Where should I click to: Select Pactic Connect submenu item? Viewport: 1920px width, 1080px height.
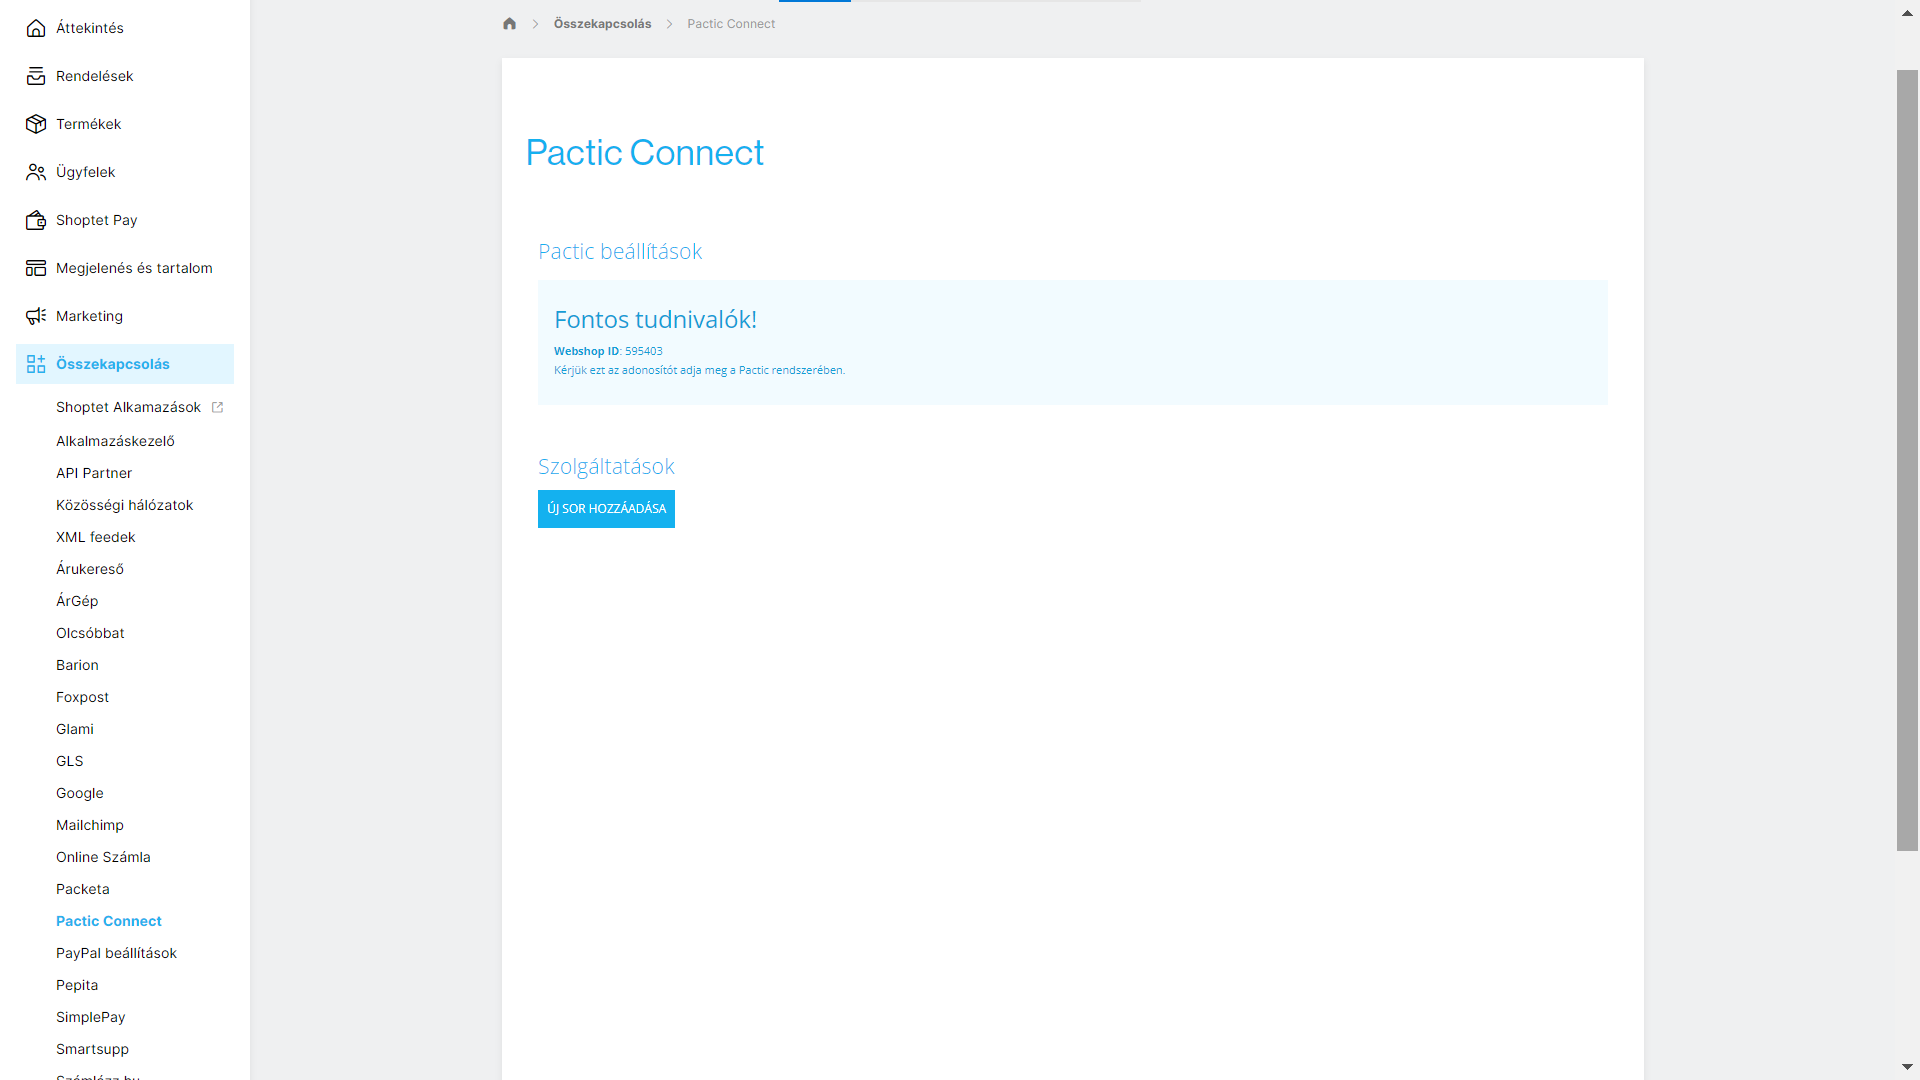click(109, 921)
